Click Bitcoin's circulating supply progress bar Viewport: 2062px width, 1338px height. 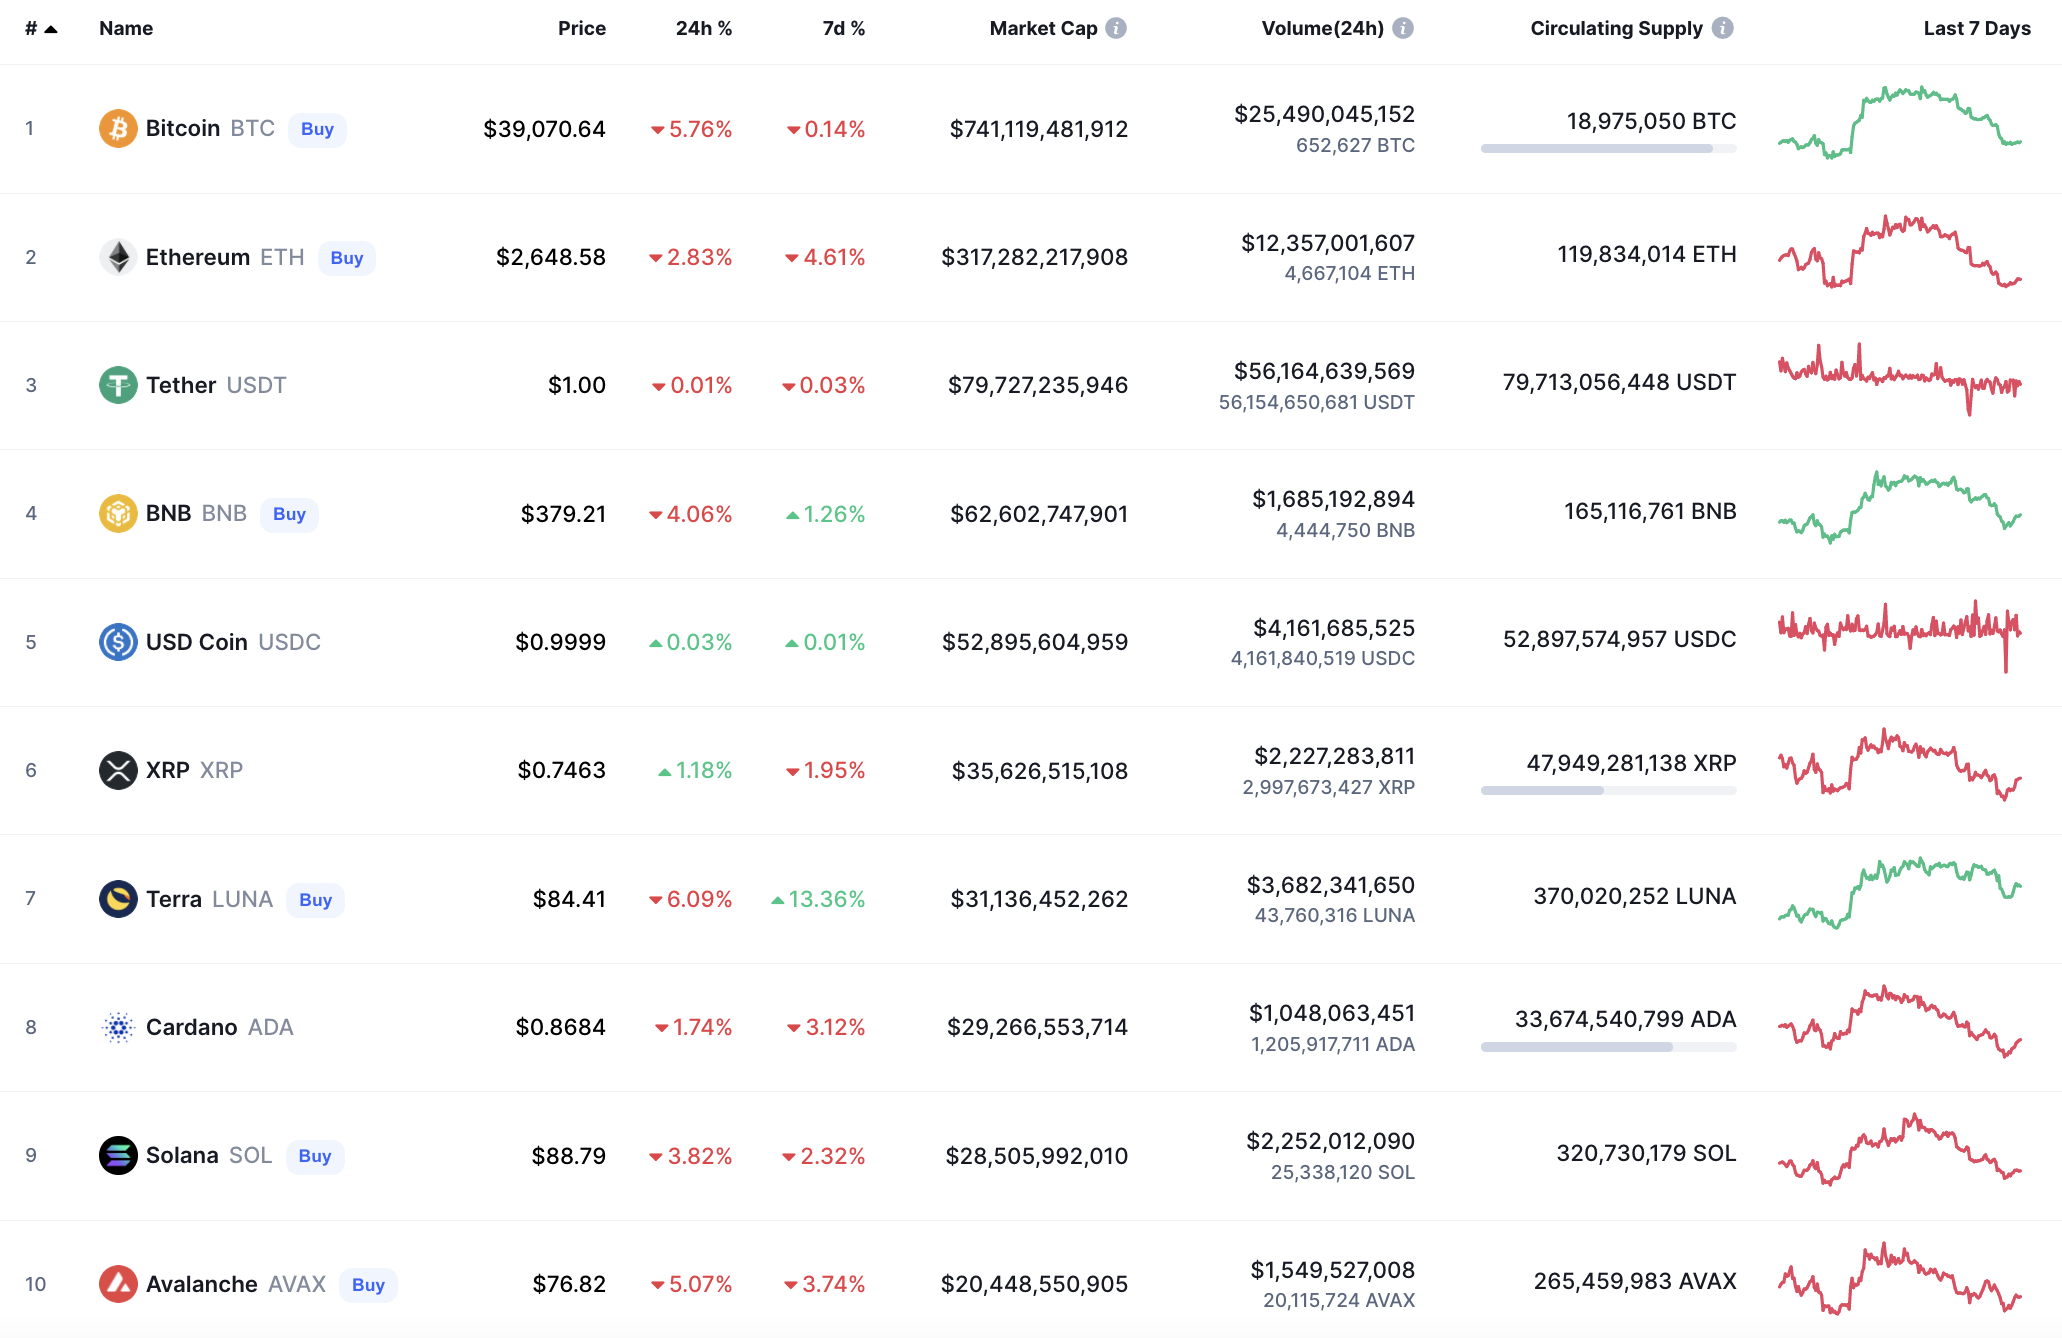[1608, 150]
